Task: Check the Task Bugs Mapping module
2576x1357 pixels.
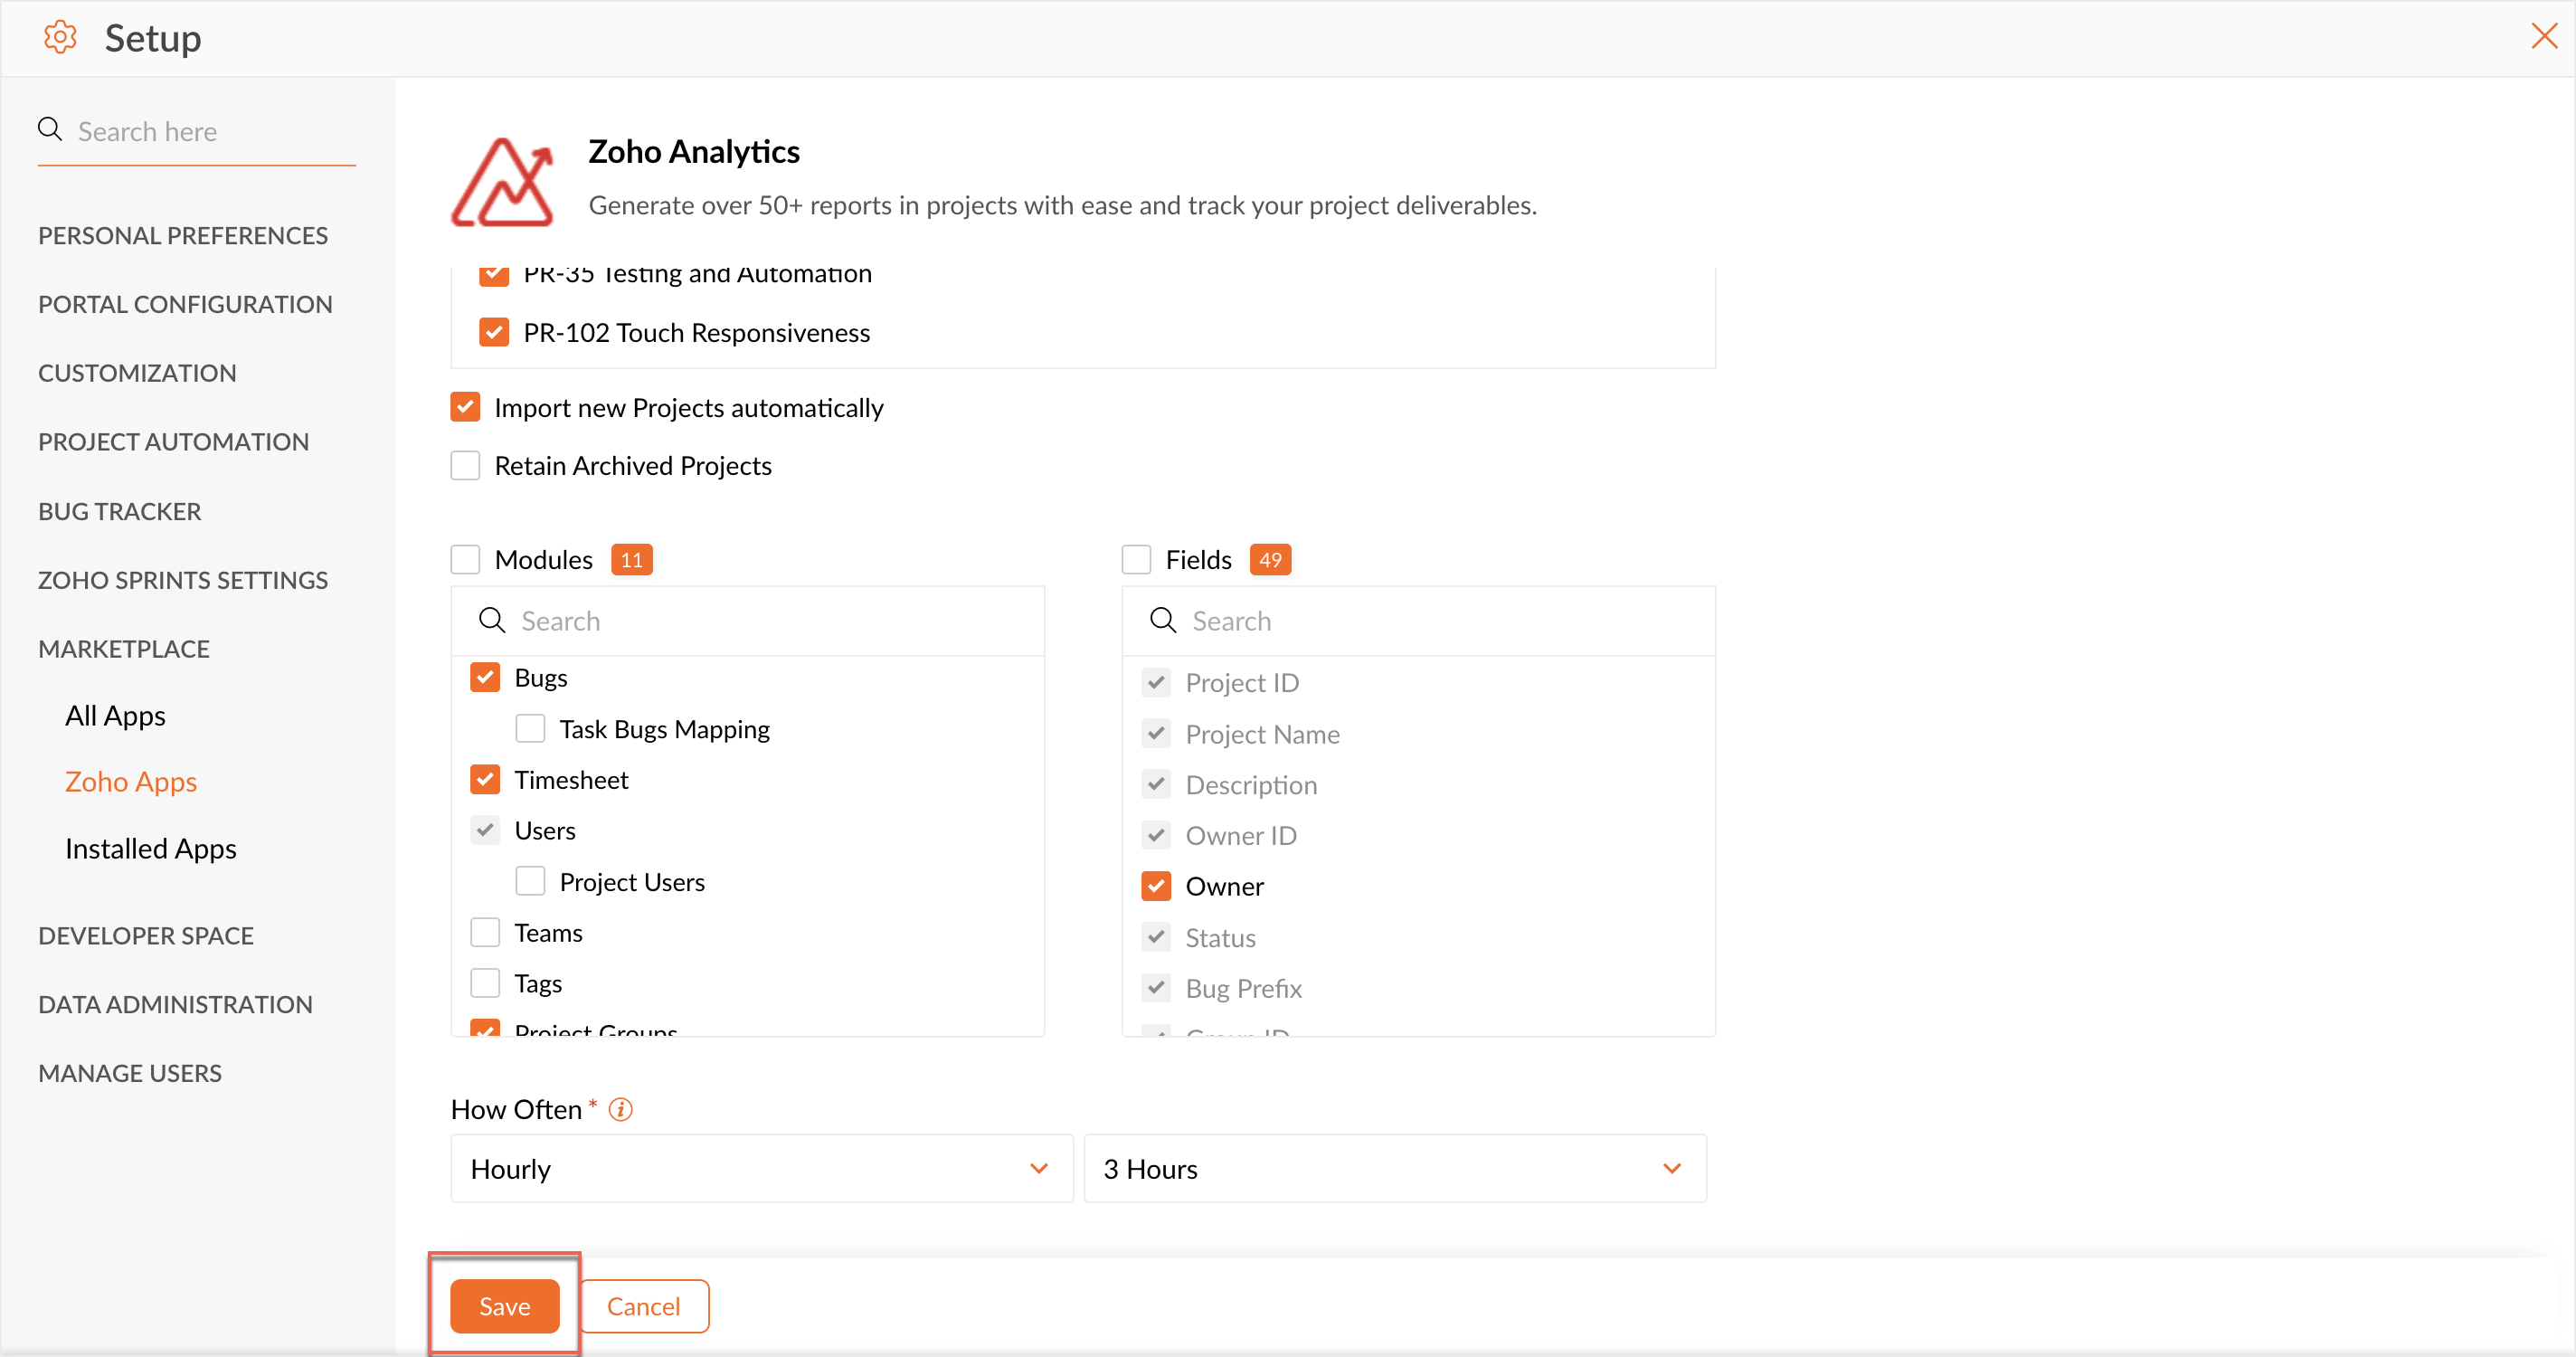Action: click(x=530, y=729)
